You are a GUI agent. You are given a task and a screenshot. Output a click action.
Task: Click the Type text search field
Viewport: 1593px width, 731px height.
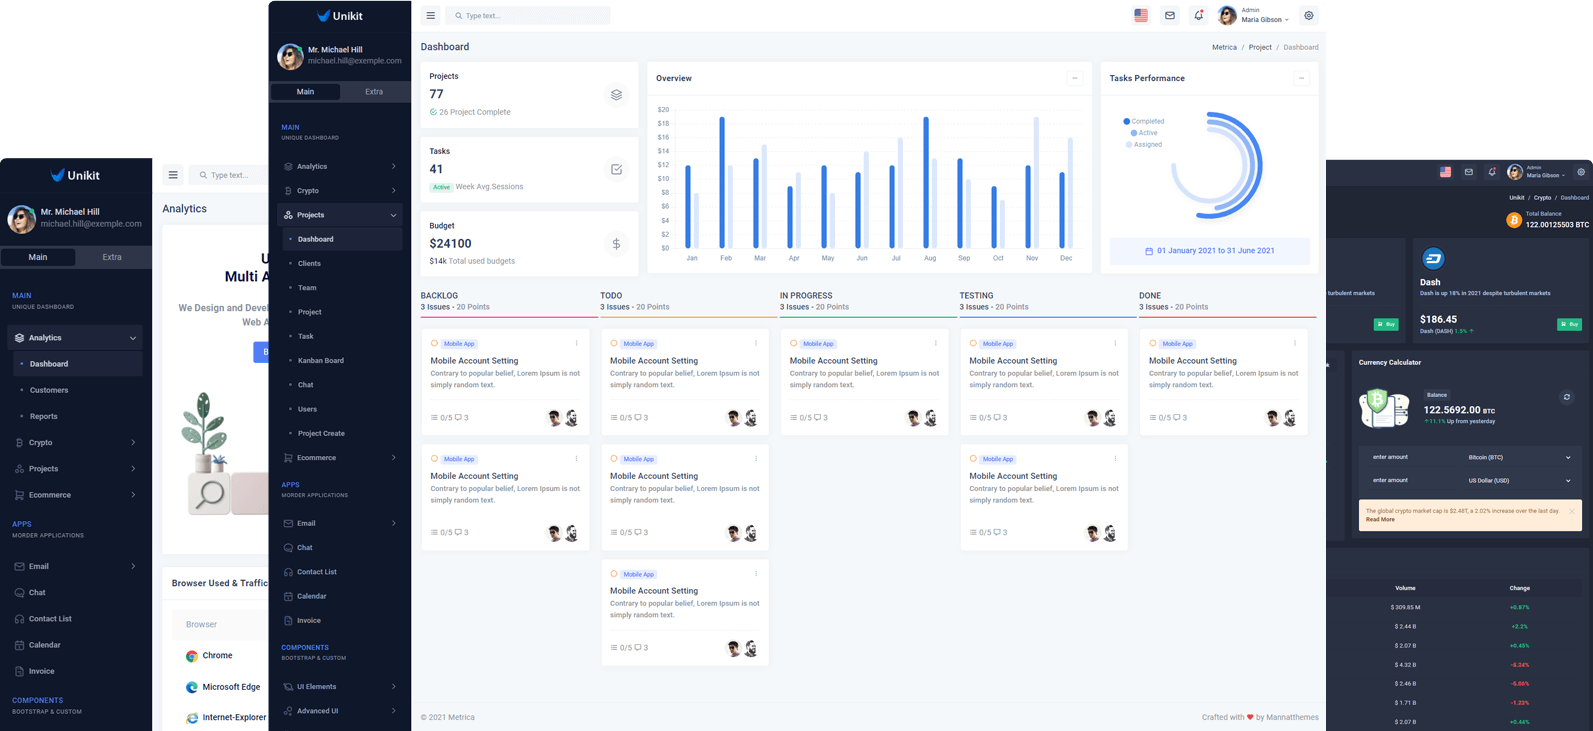528,16
